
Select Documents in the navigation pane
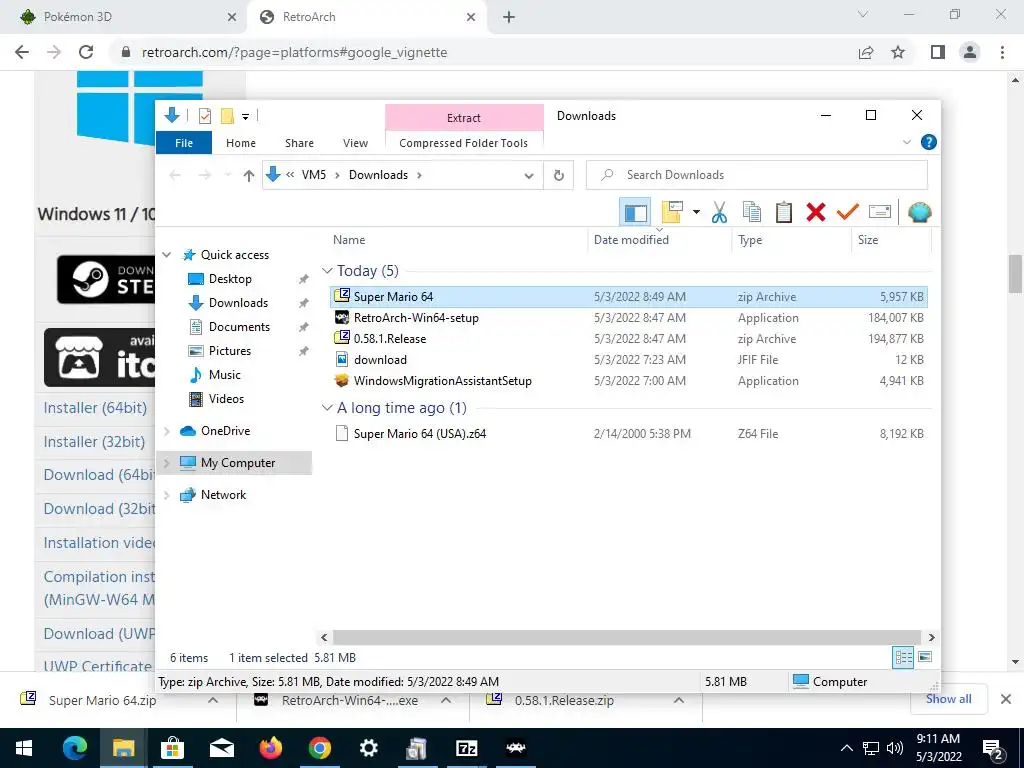click(239, 327)
